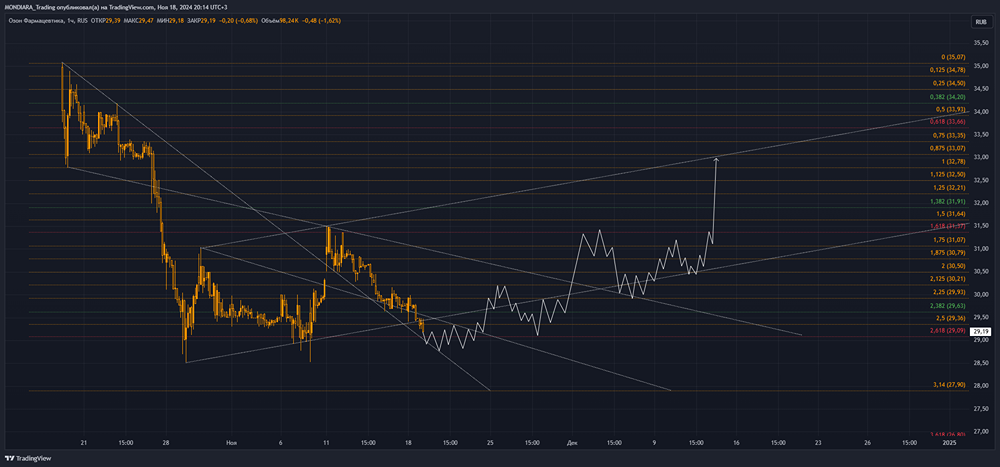Click price axis value 27,00
The width and height of the screenshot is (1000, 467).
(982, 431)
